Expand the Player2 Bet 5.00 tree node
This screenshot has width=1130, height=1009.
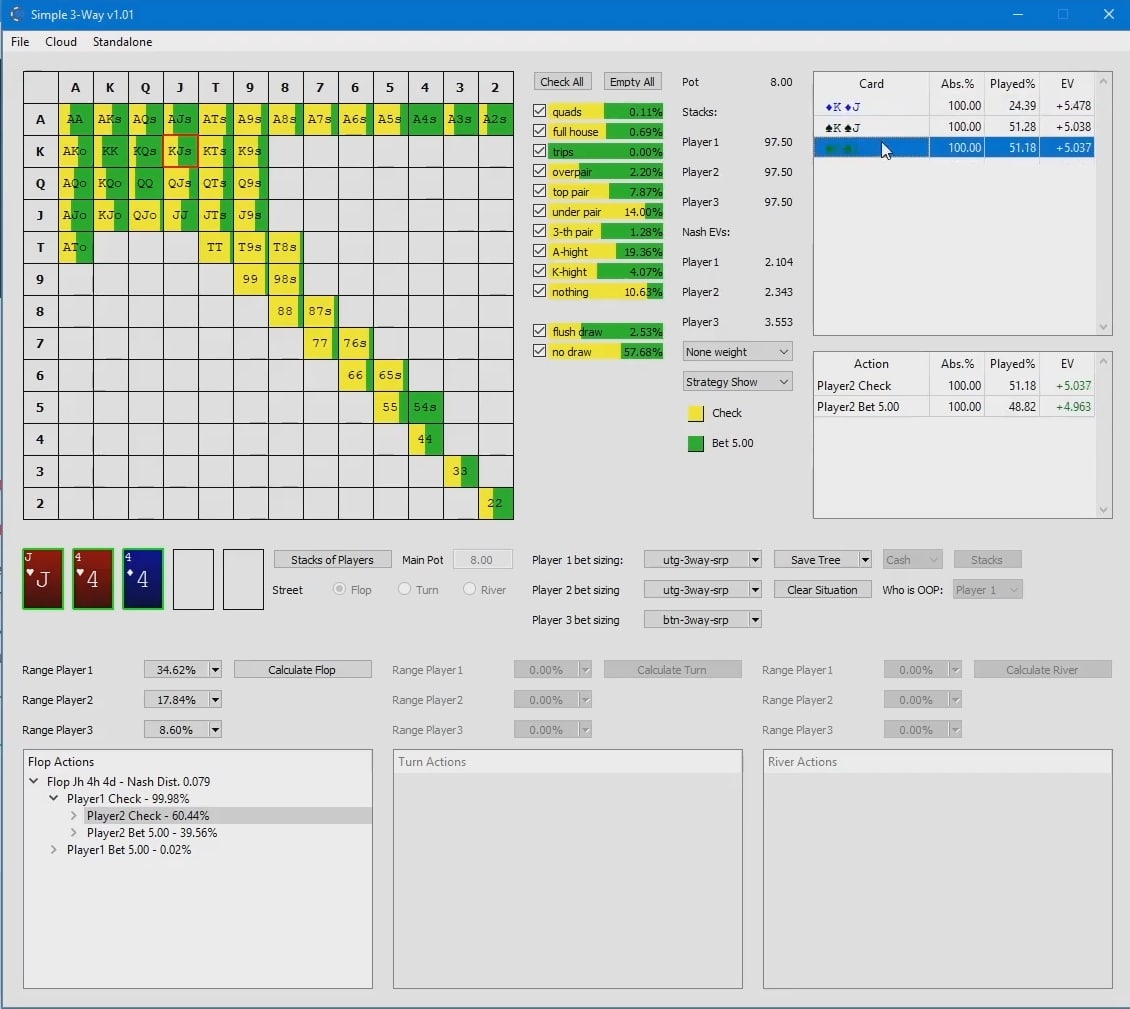pos(72,833)
